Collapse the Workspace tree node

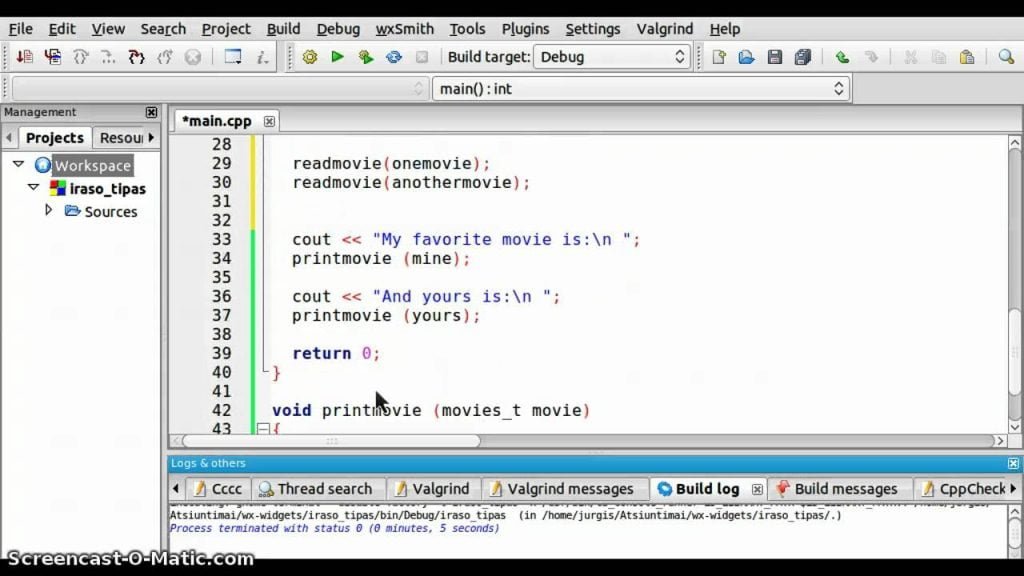[18, 165]
